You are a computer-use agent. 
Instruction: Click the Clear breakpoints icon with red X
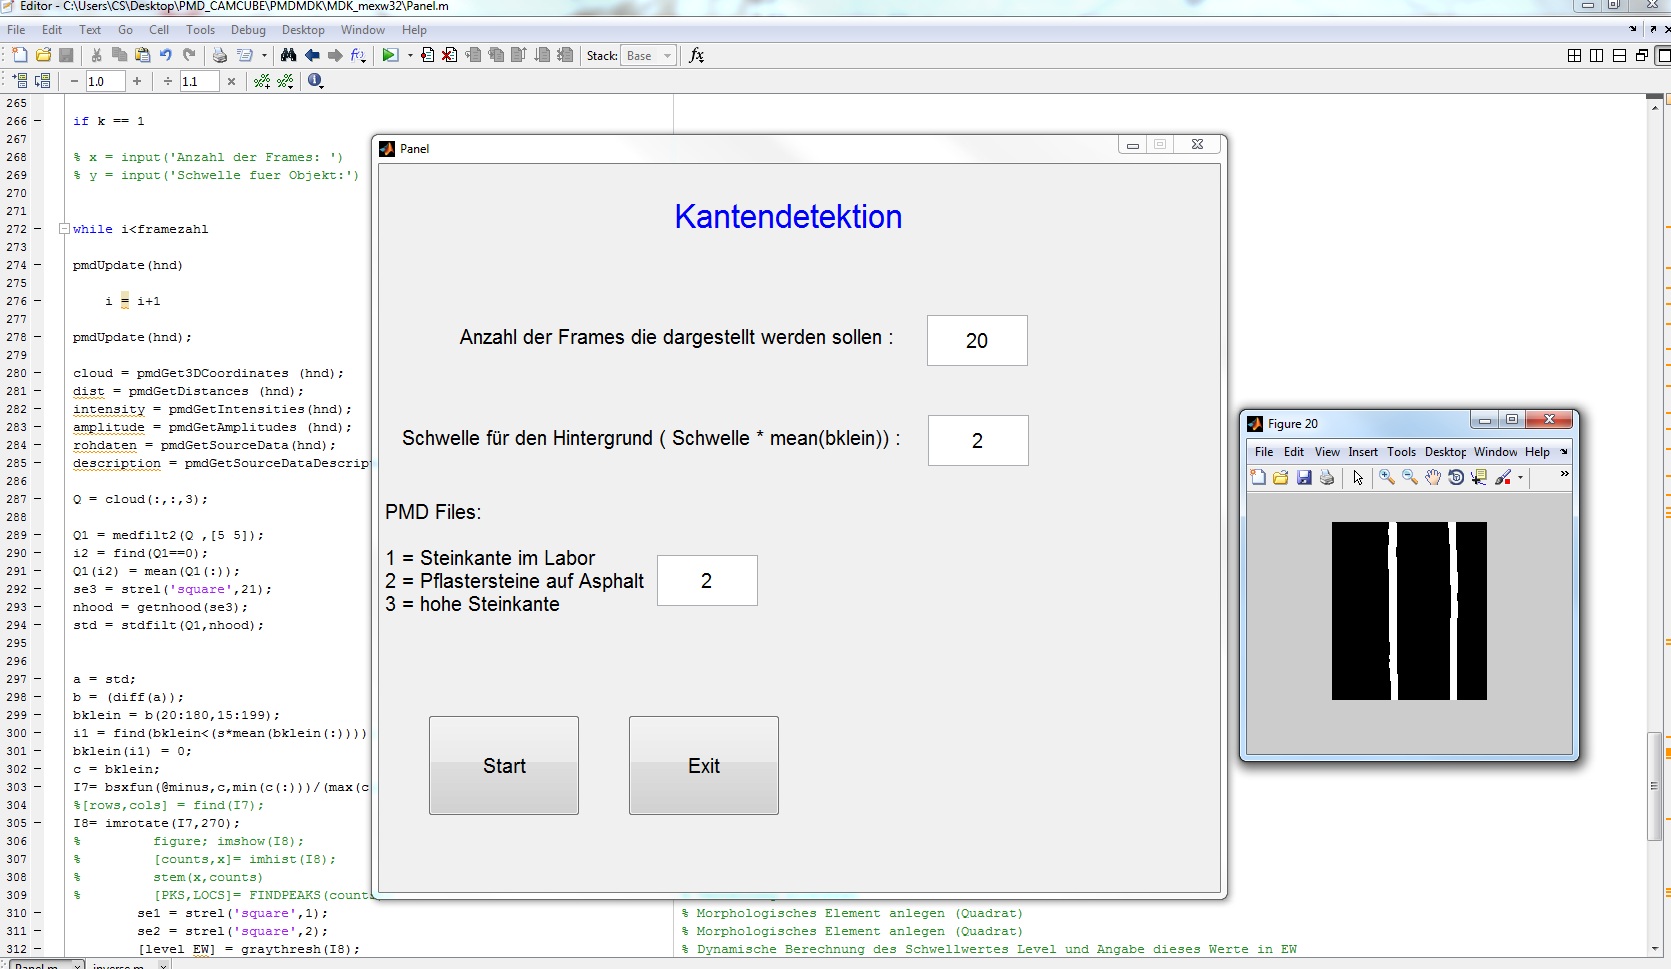pos(450,56)
